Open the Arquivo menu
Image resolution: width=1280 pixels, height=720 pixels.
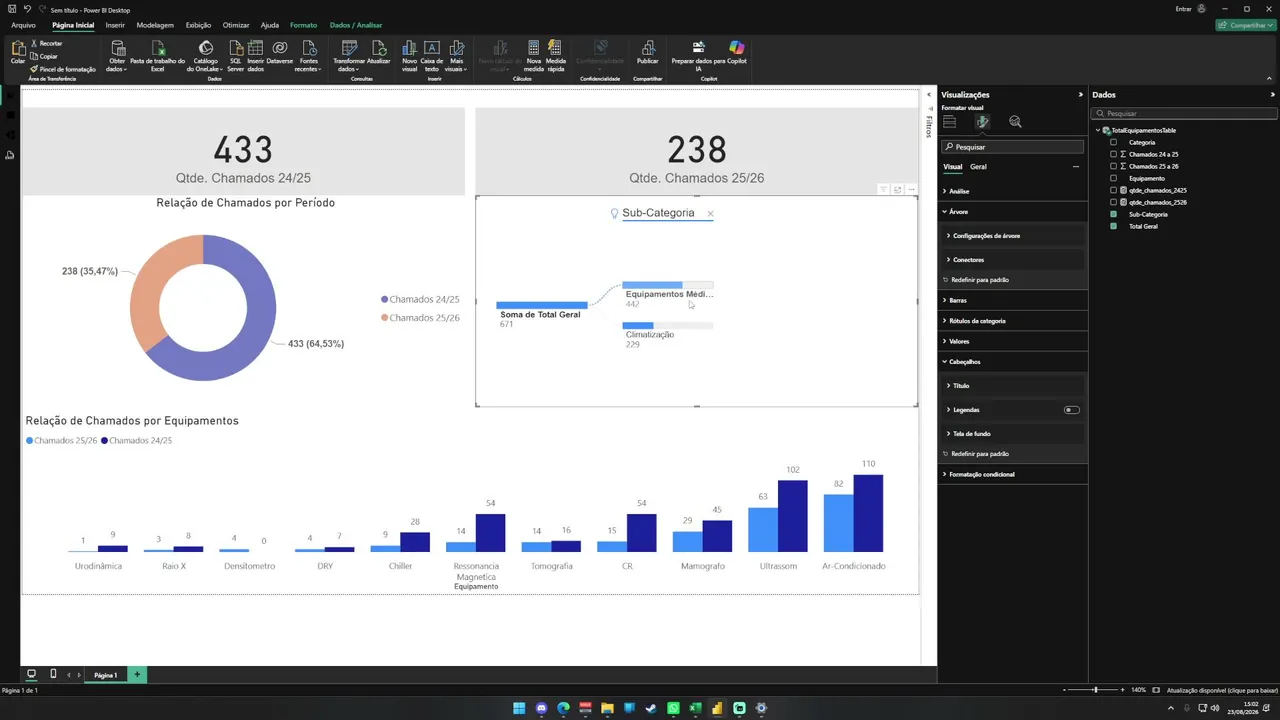click(x=23, y=25)
